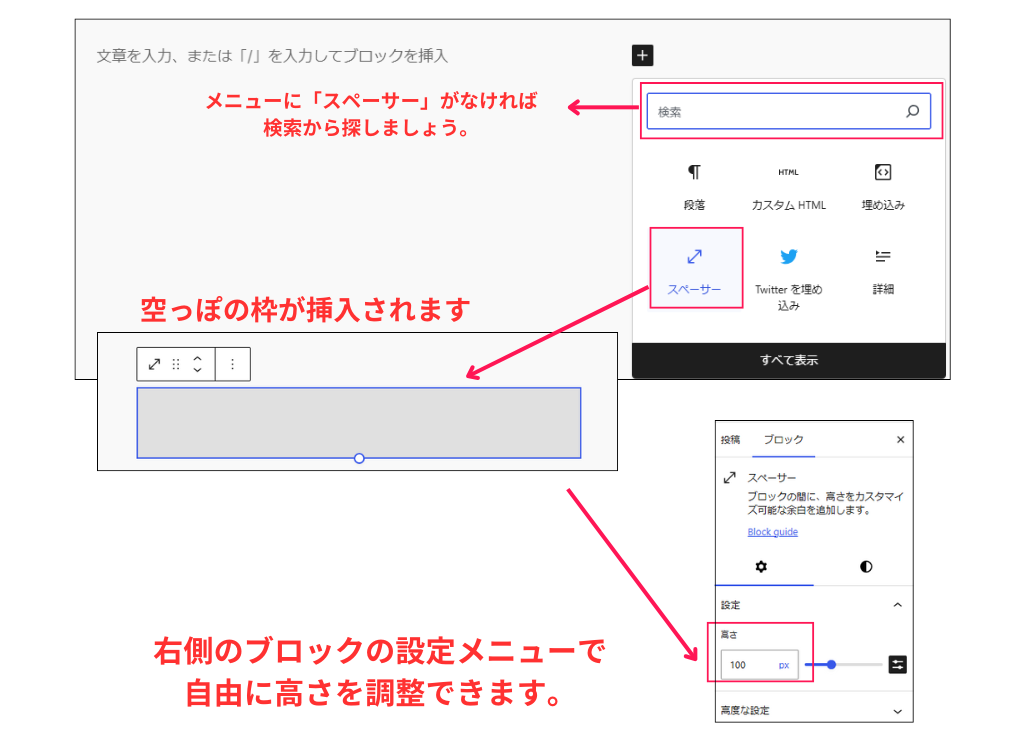Select the 埋め込み embed block icon
This screenshot has width=1024, height=745.
(882, 171)
